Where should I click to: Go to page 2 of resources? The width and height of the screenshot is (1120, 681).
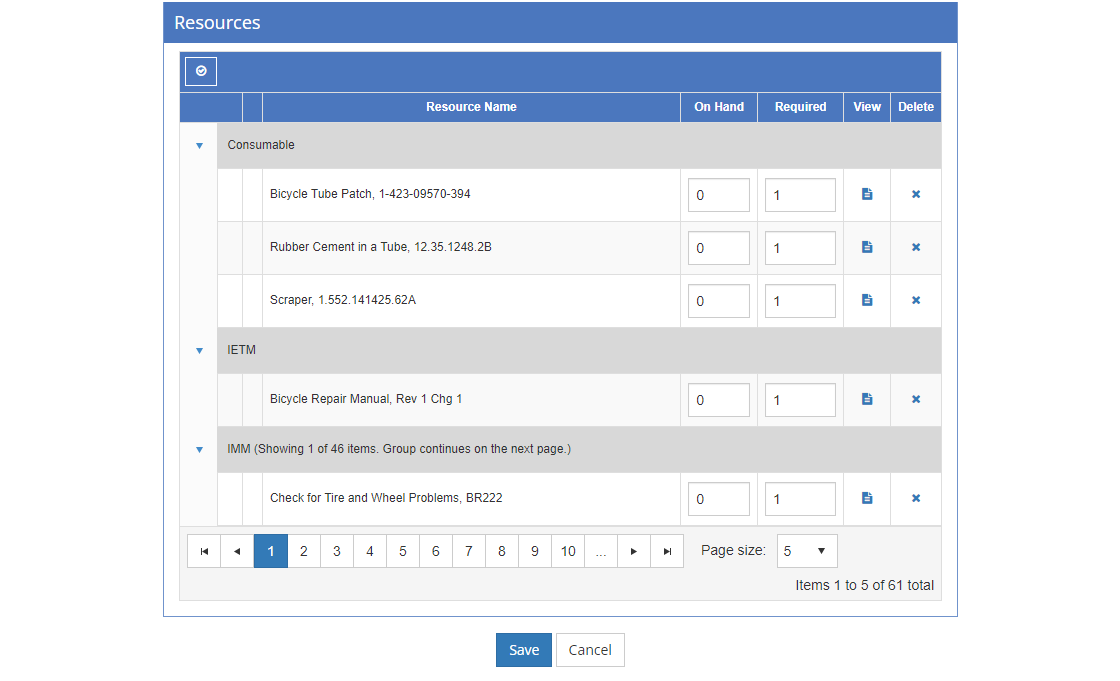(304, 551)
